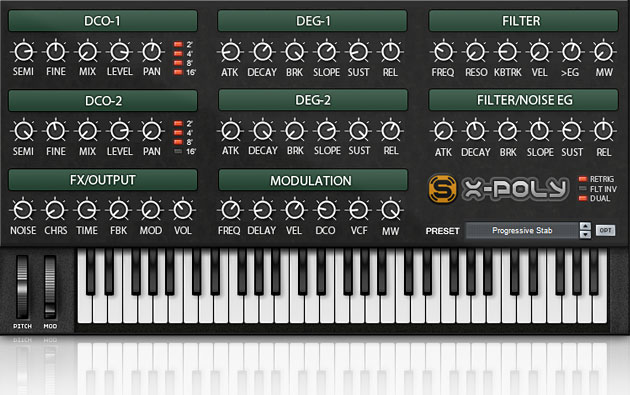630x395 pixels.
Task: Click the FX/OUTPUT CHRS knob
Action: (55, 210)
